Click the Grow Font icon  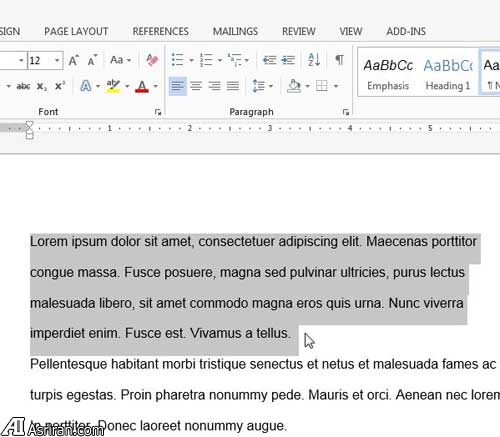click(x=74, y=60)
